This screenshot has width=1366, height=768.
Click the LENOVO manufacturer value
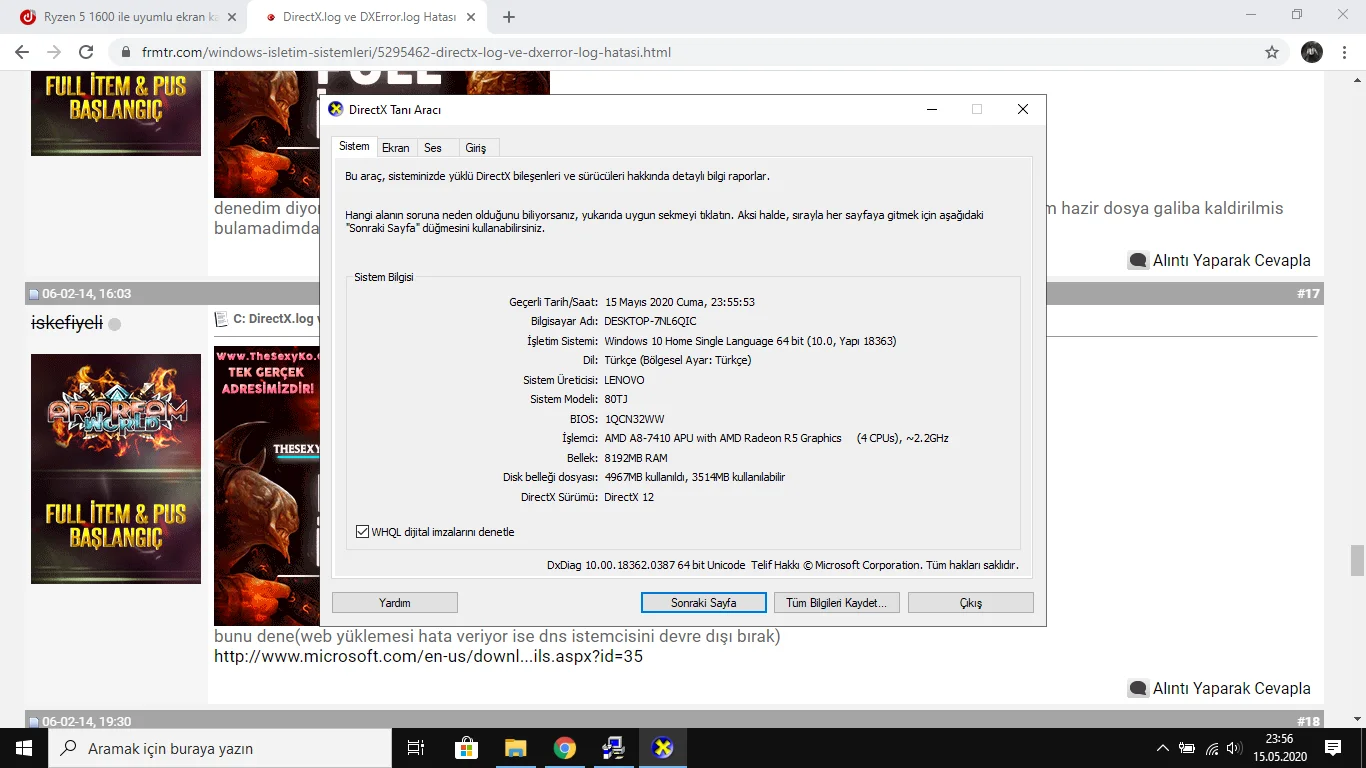click(x=624, y=380)
